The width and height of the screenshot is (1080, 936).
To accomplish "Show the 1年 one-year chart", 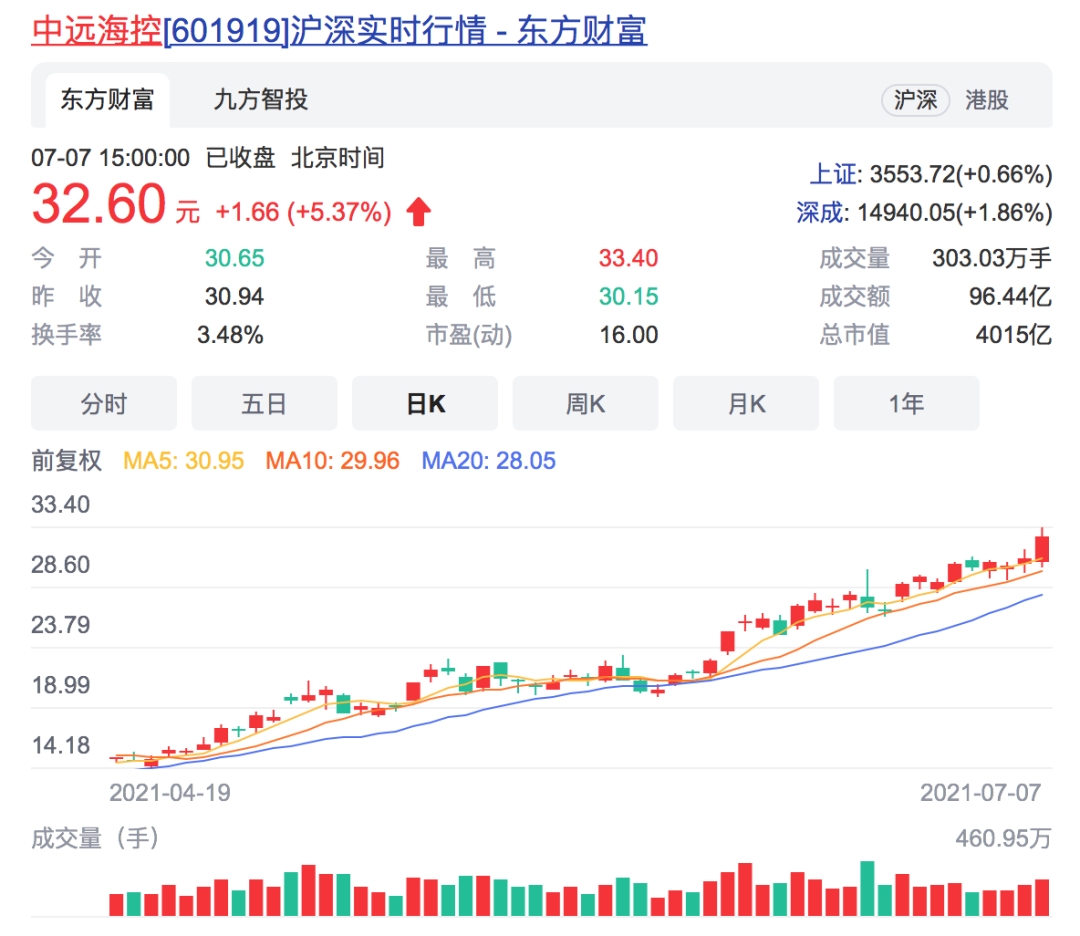I will tap(906, 404).
